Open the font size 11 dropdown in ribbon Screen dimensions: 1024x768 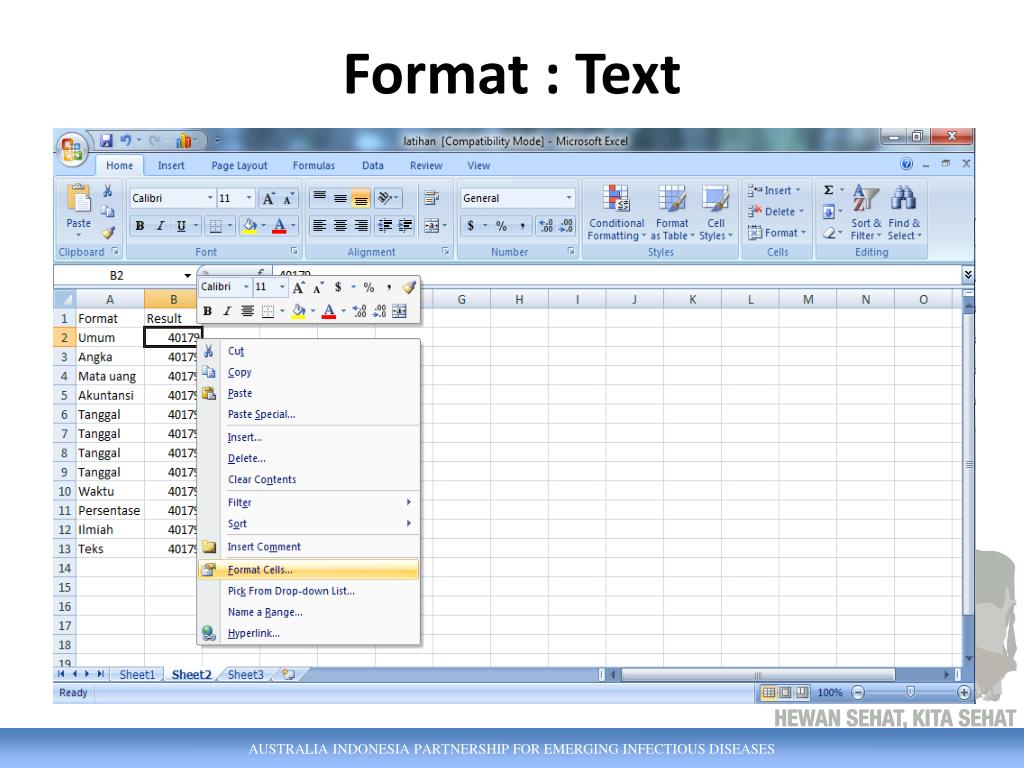pyautogui.click(x=249, y=198)
